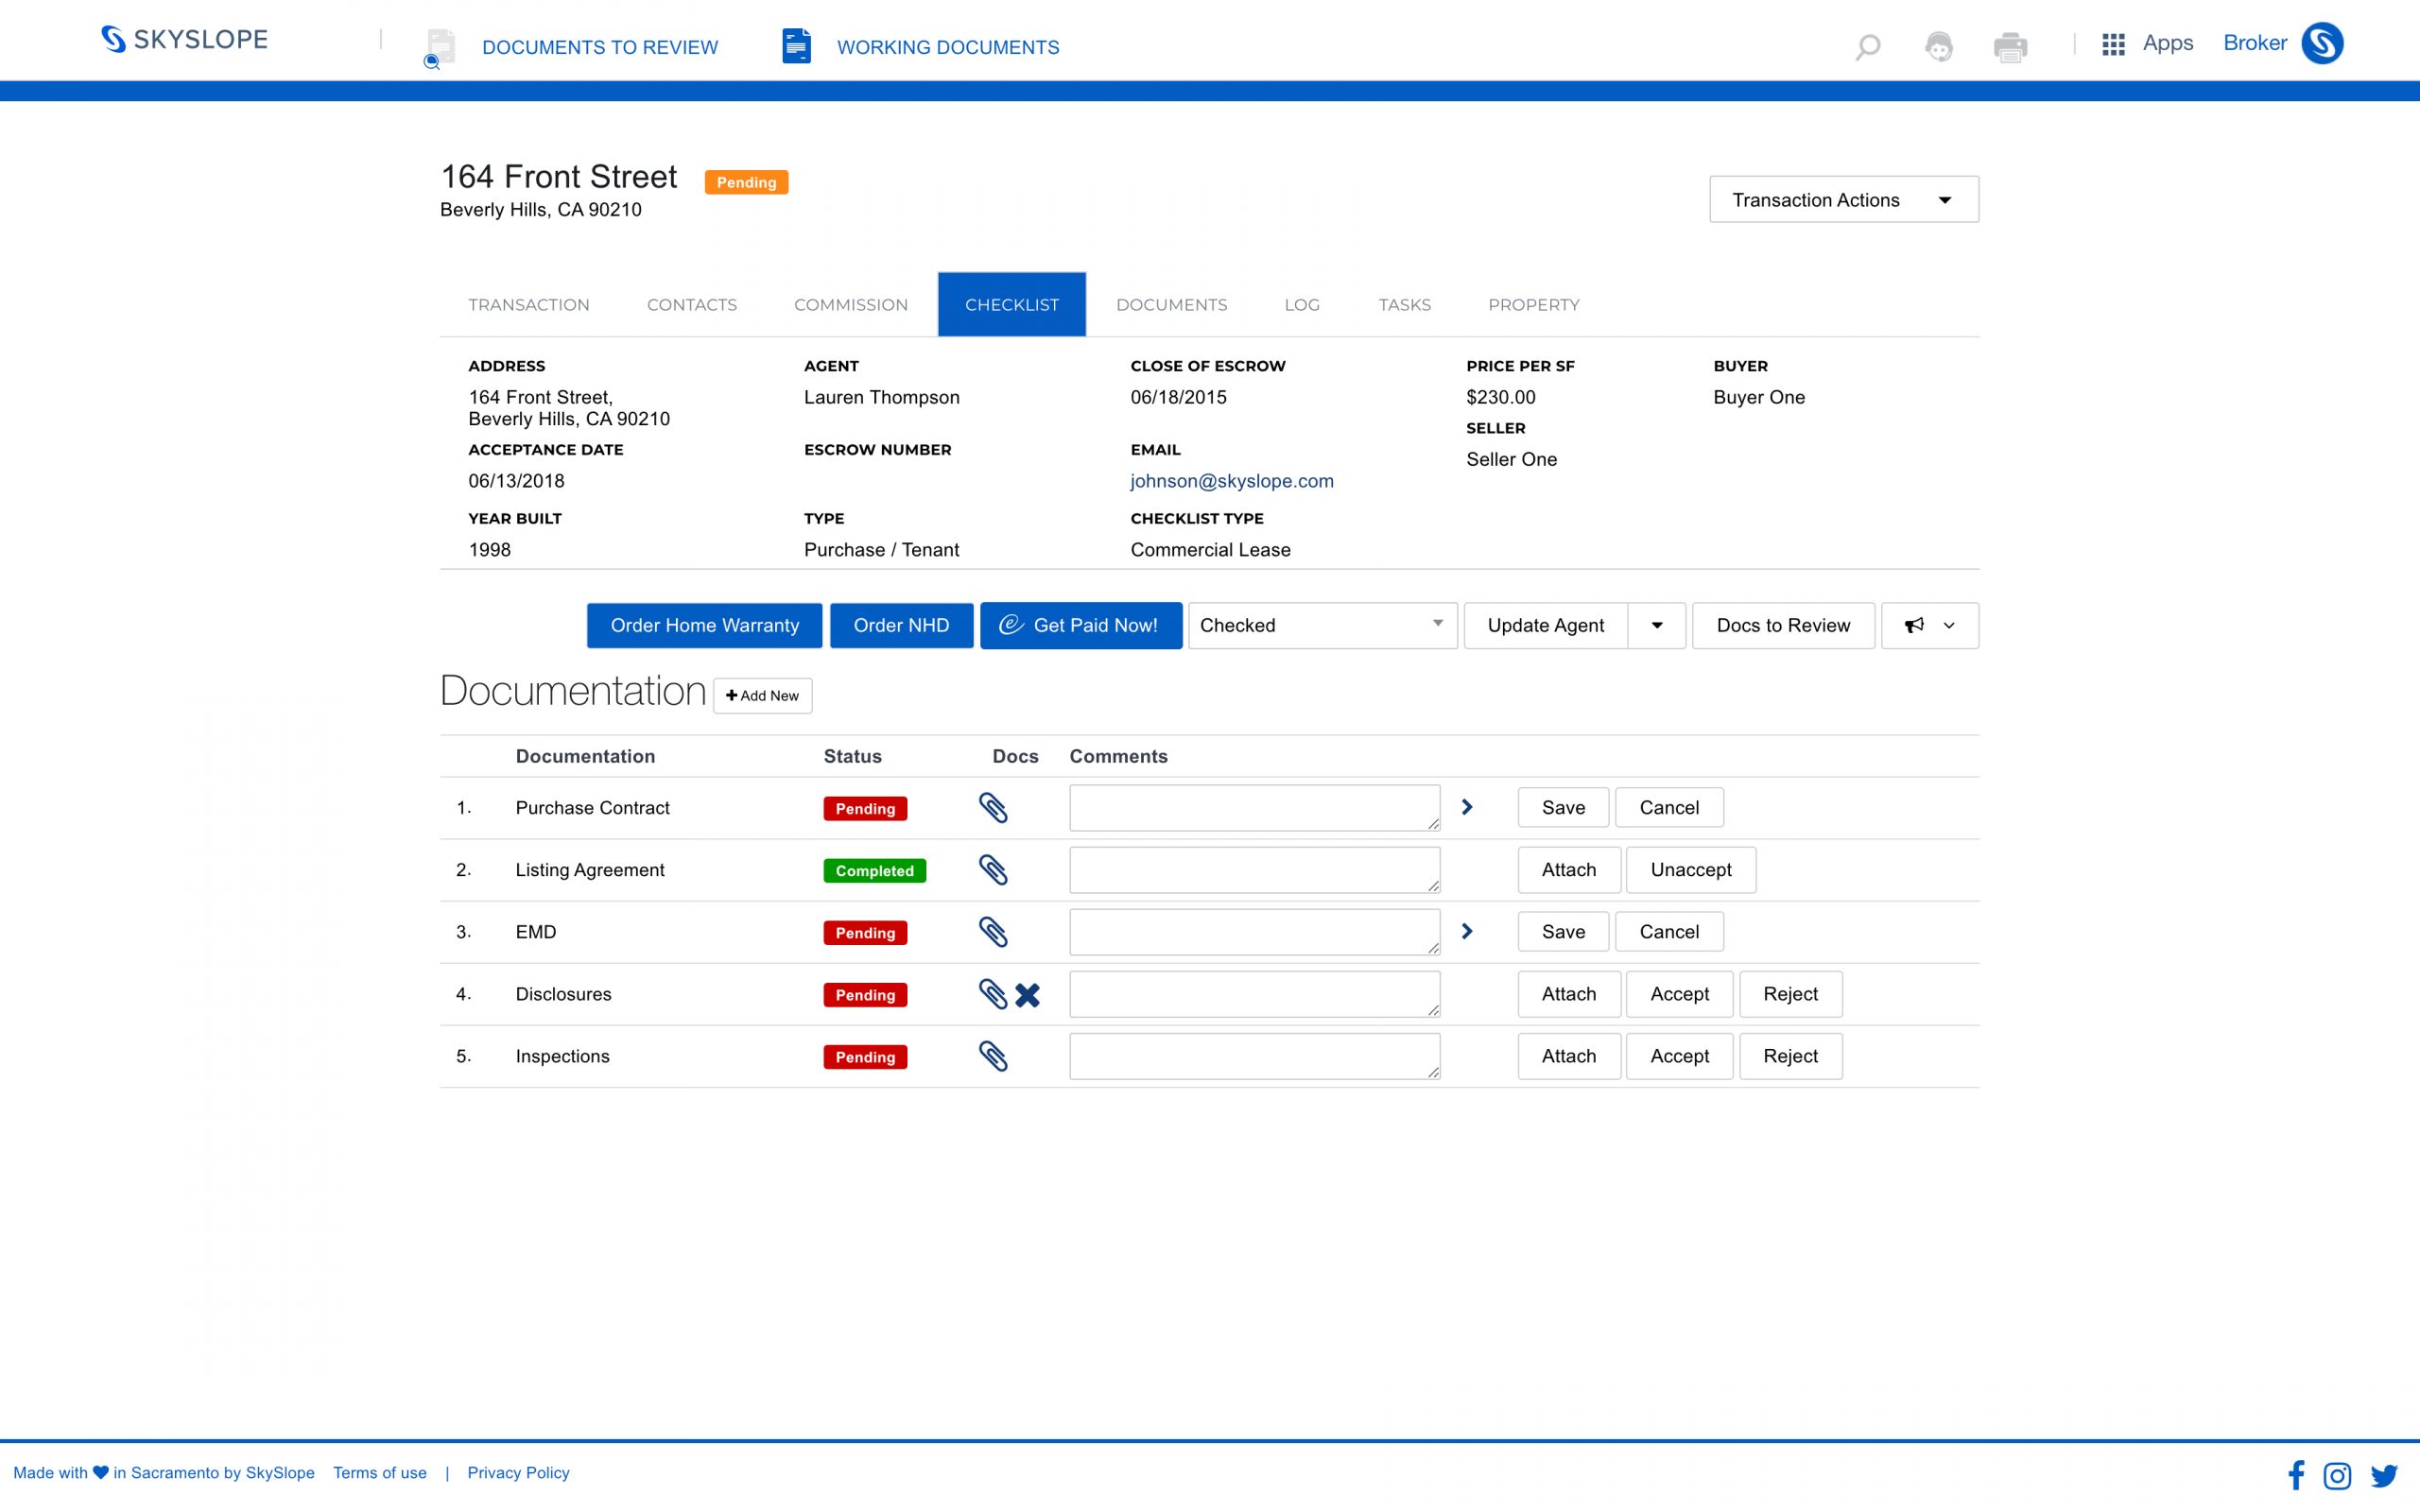Open SkySlope's Facebook icon in the footer
Image resolution: width=2420 pixels, height=1512 pixels.
point(2296,1475)
